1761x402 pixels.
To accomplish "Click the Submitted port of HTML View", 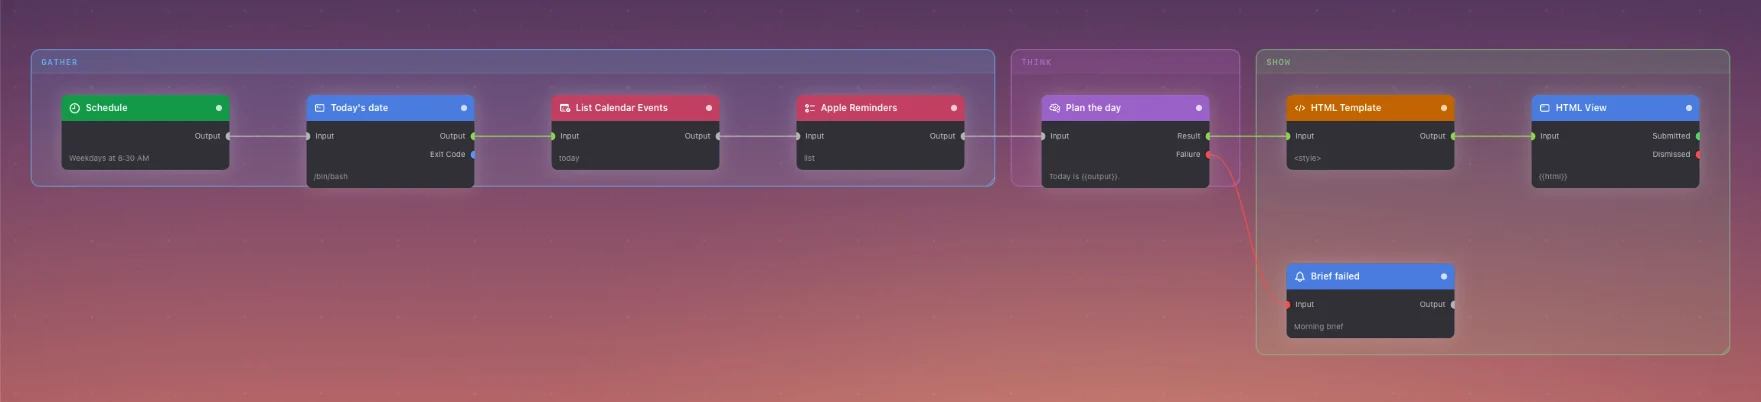I will [1699, 136].
